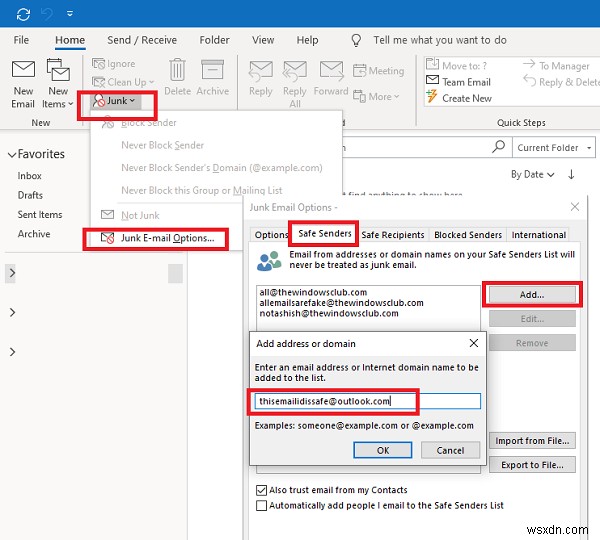This screenshot has height=540, width=600.
Task: Switch to the View ribbon tab
Action: tap(263, 40)
